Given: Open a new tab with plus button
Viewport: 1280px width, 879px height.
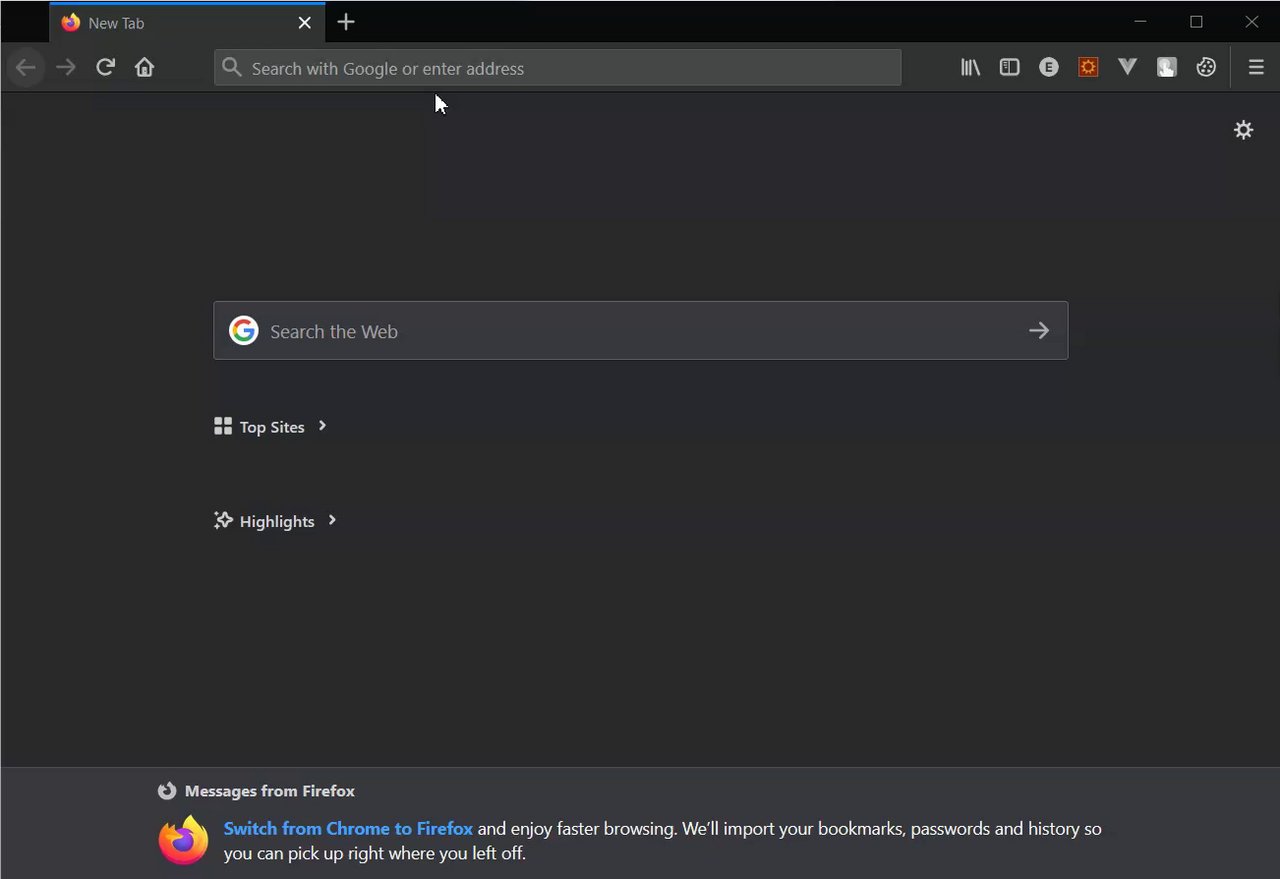Looking at the screenshot, I should click(346, 22).
